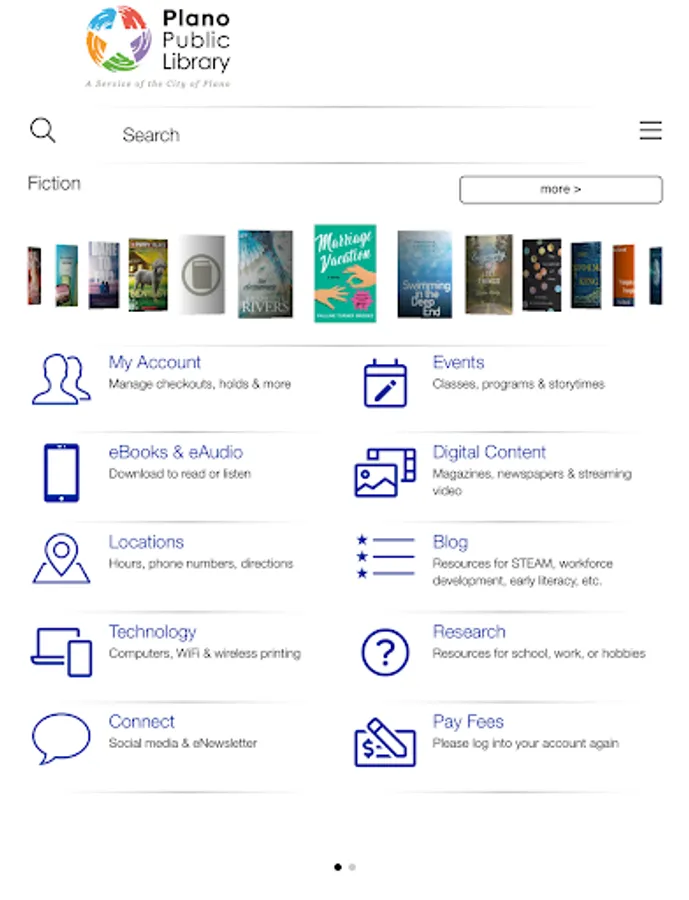This screenshot has height=900, width=689.
Task: Tap the Plano Public Library logo
Action: pyautogui.click(x=158, y=47)
